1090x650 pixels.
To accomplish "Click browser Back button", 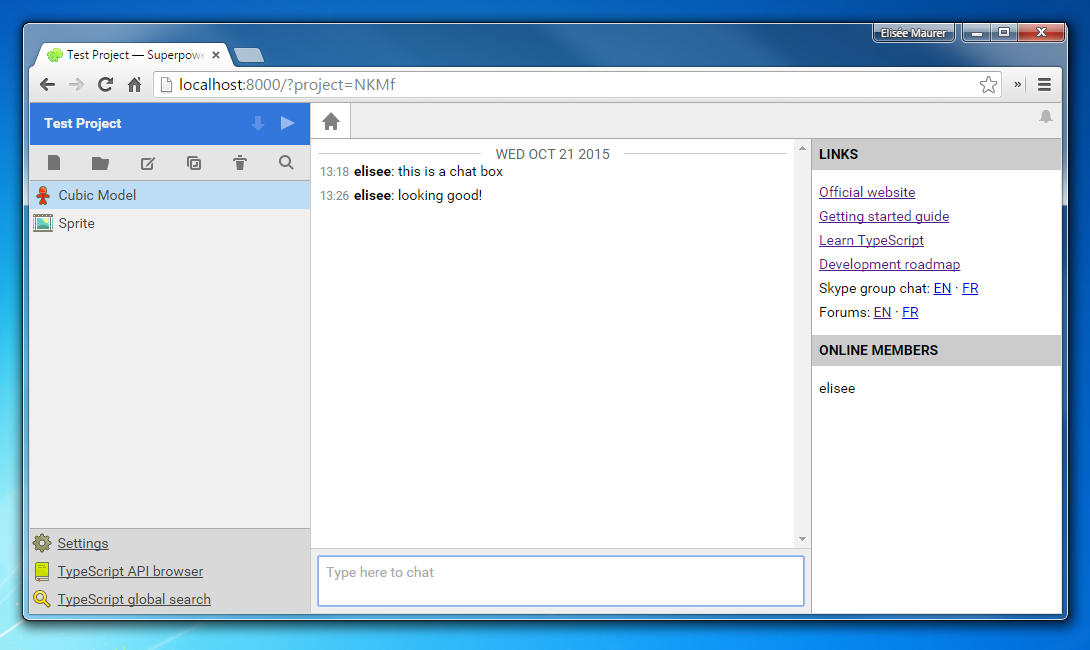I will (47, 85).
